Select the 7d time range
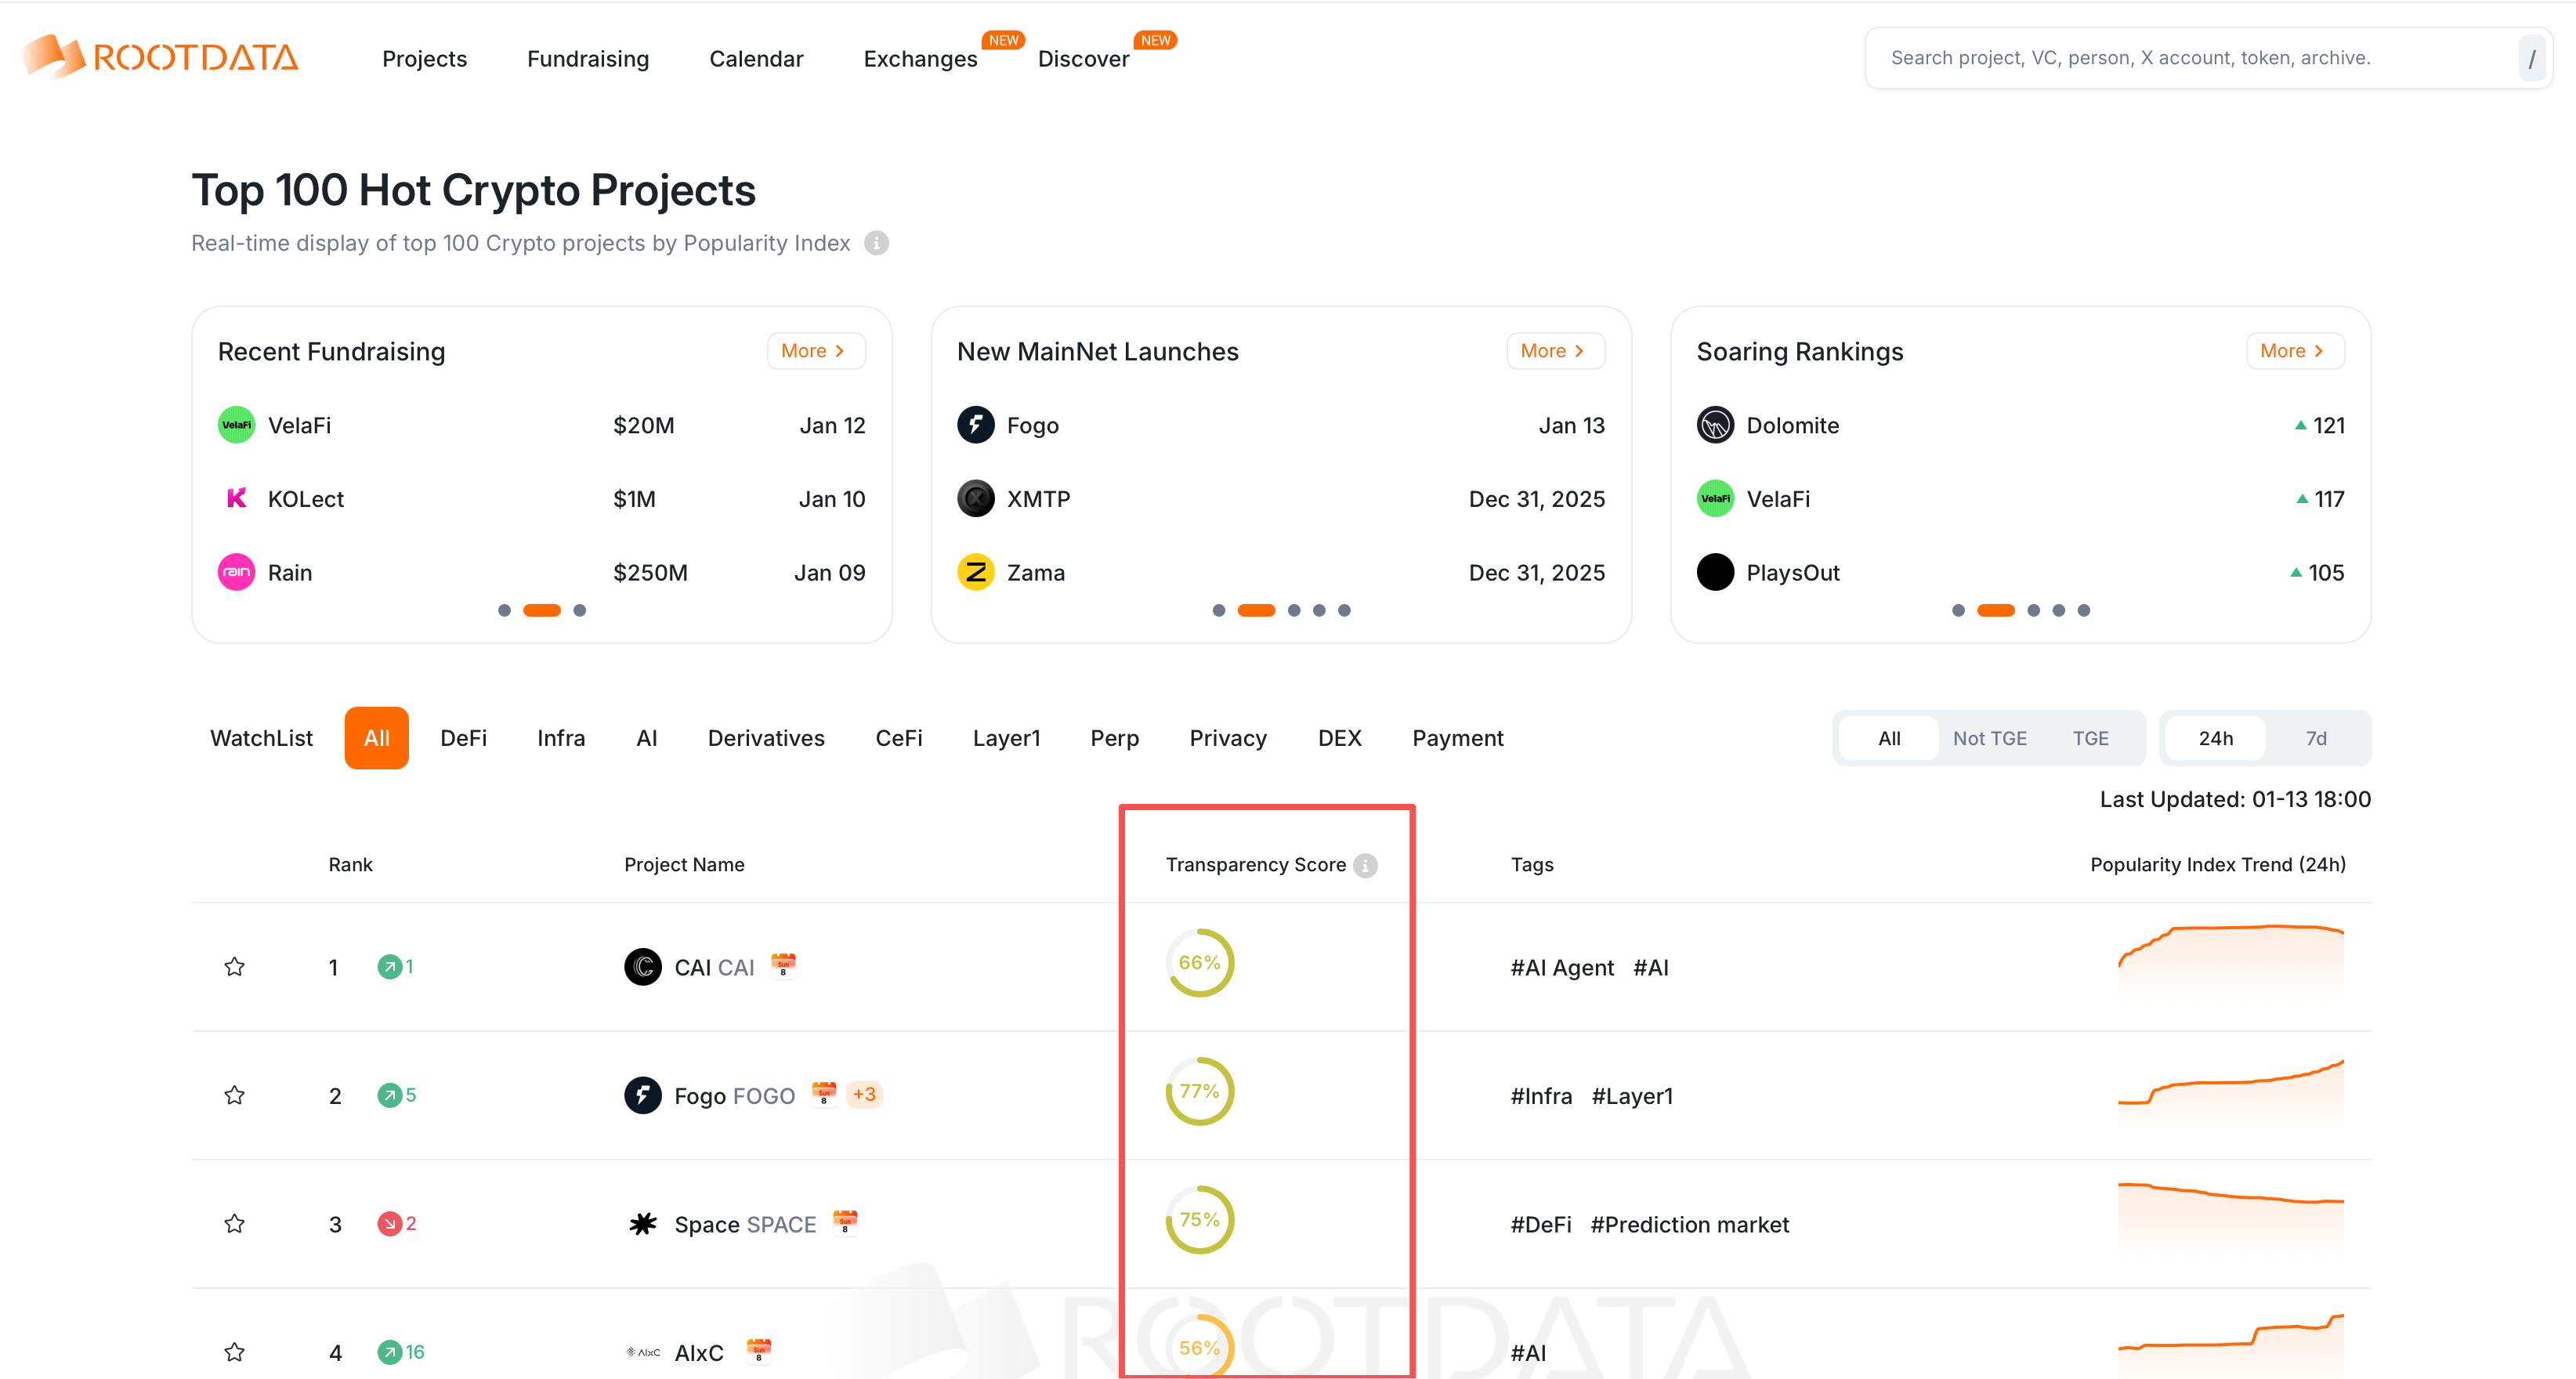Image resolution: width=2576 pixels, height=1379 pixels. pos(2316,738)
